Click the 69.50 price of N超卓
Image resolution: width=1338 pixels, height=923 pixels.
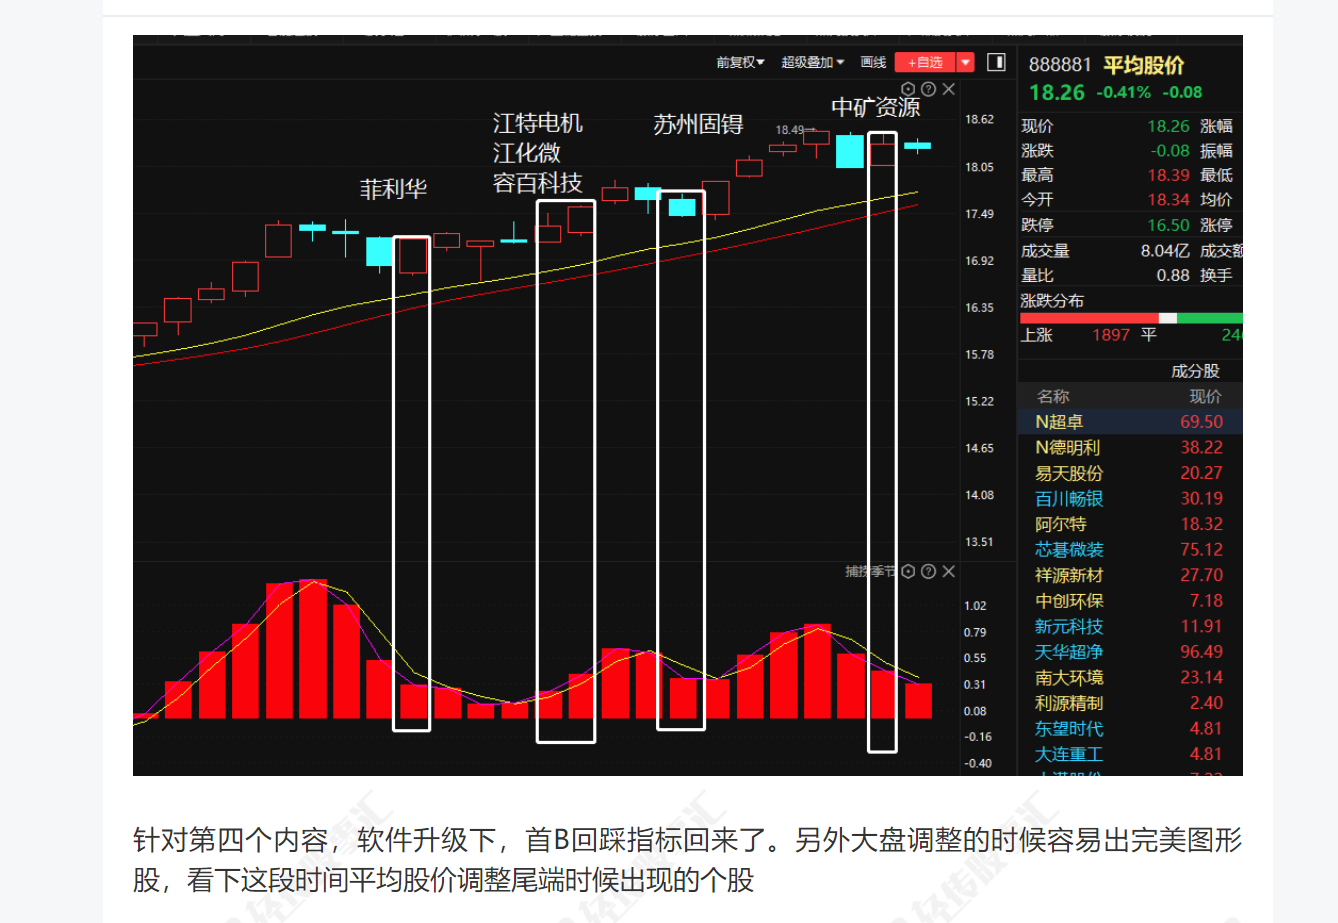1201,422
